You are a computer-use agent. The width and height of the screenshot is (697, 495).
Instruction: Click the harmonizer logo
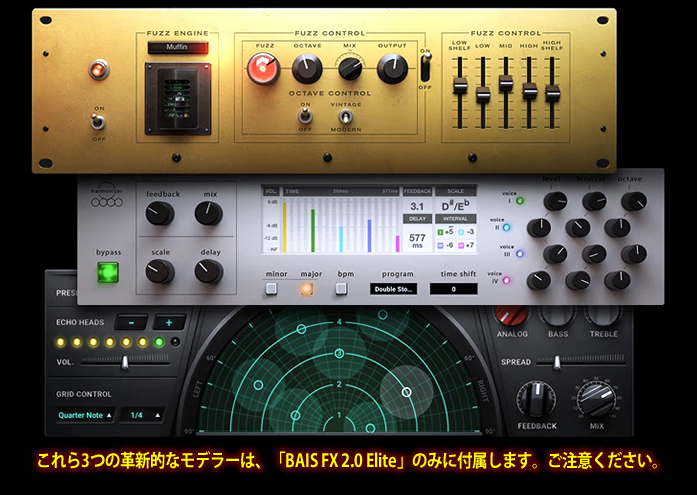pyautogui.click(x=107, y=196)
